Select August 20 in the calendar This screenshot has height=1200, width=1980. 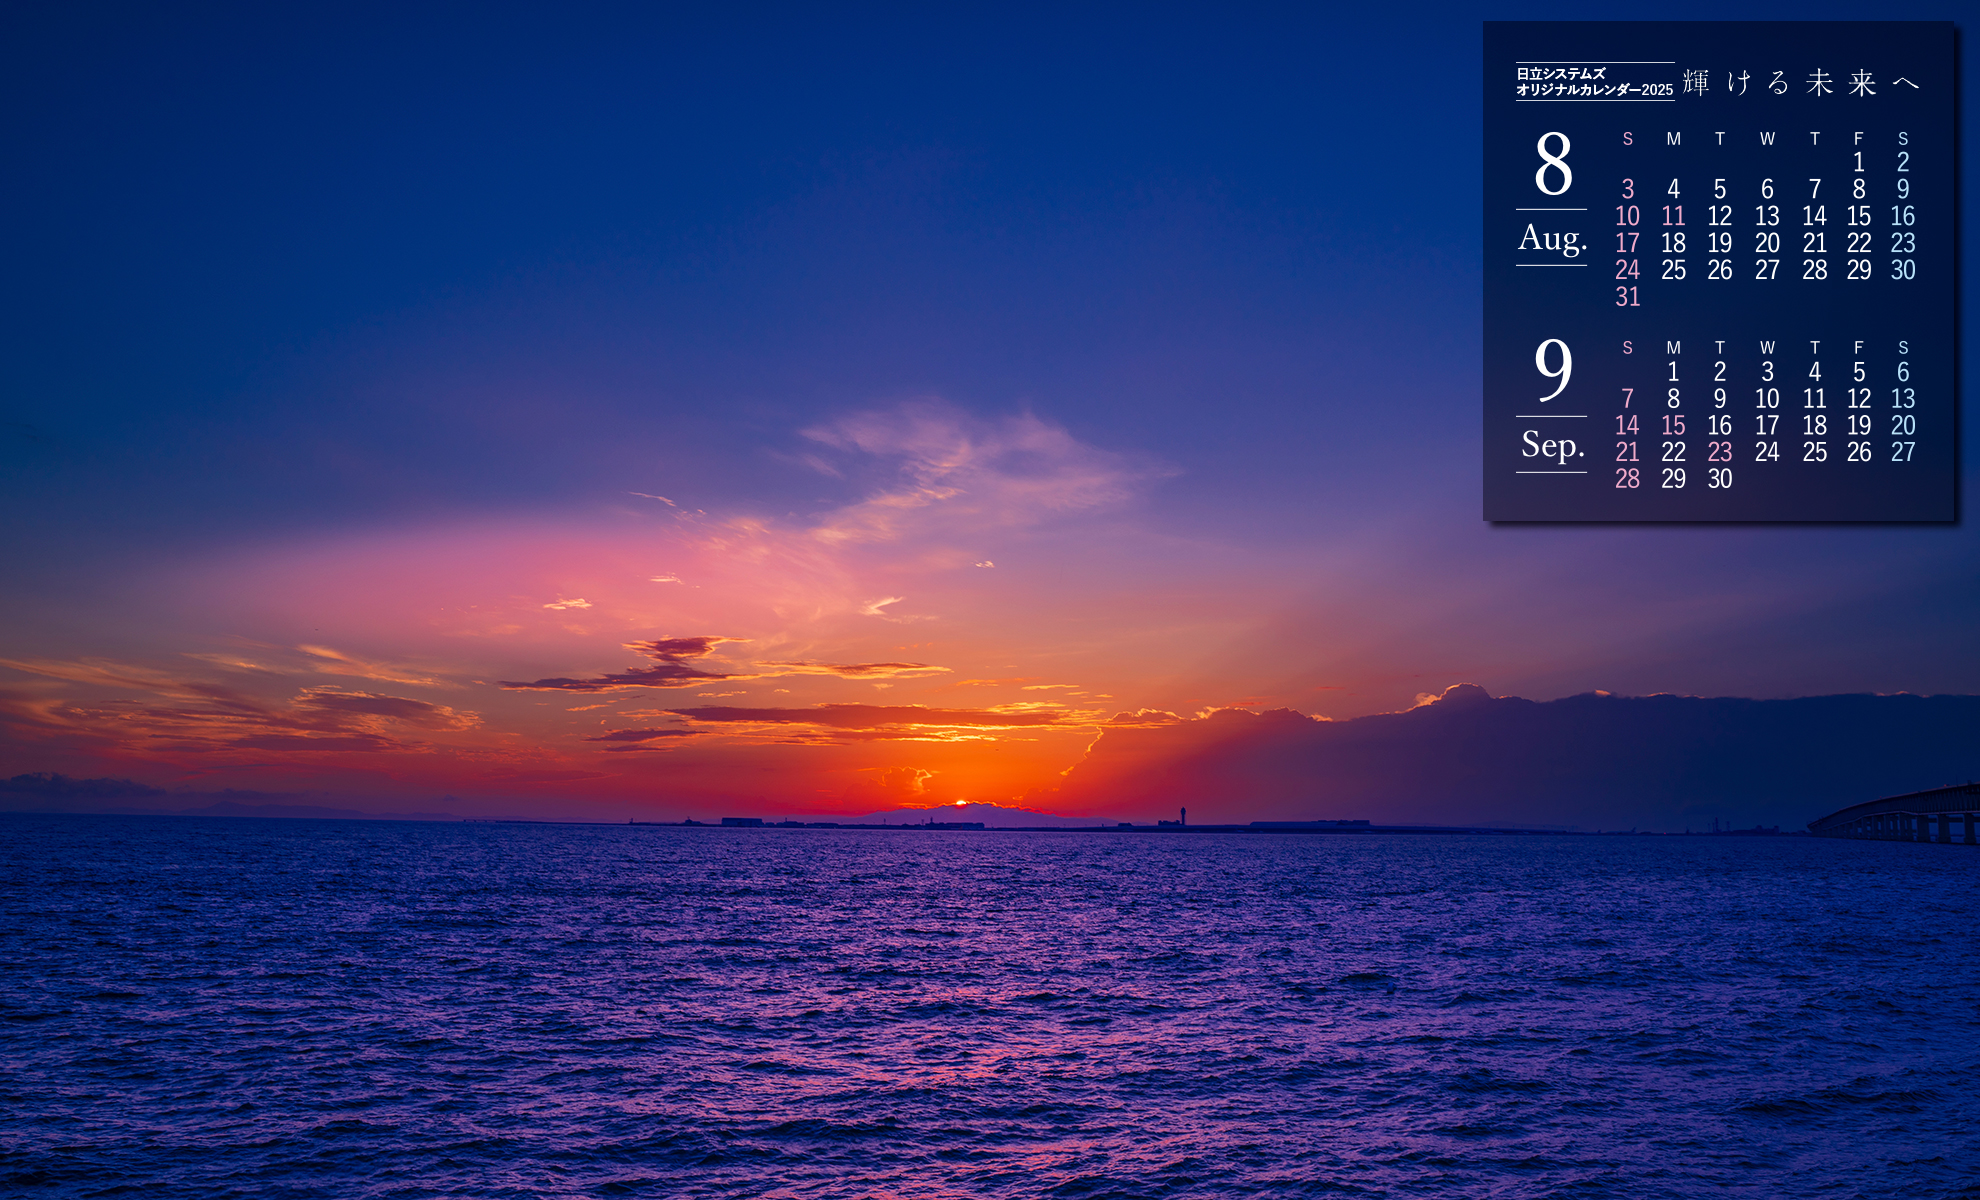[x=1767, y=243]
